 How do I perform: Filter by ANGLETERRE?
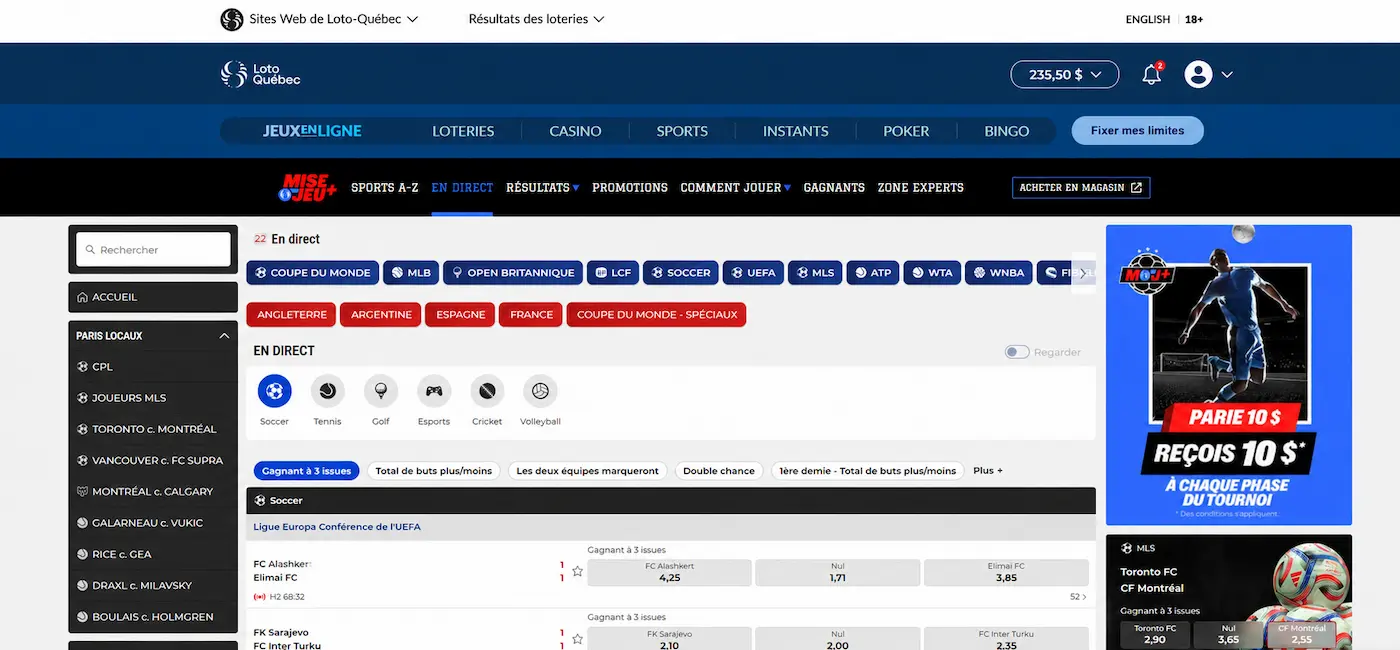point(292,314)
